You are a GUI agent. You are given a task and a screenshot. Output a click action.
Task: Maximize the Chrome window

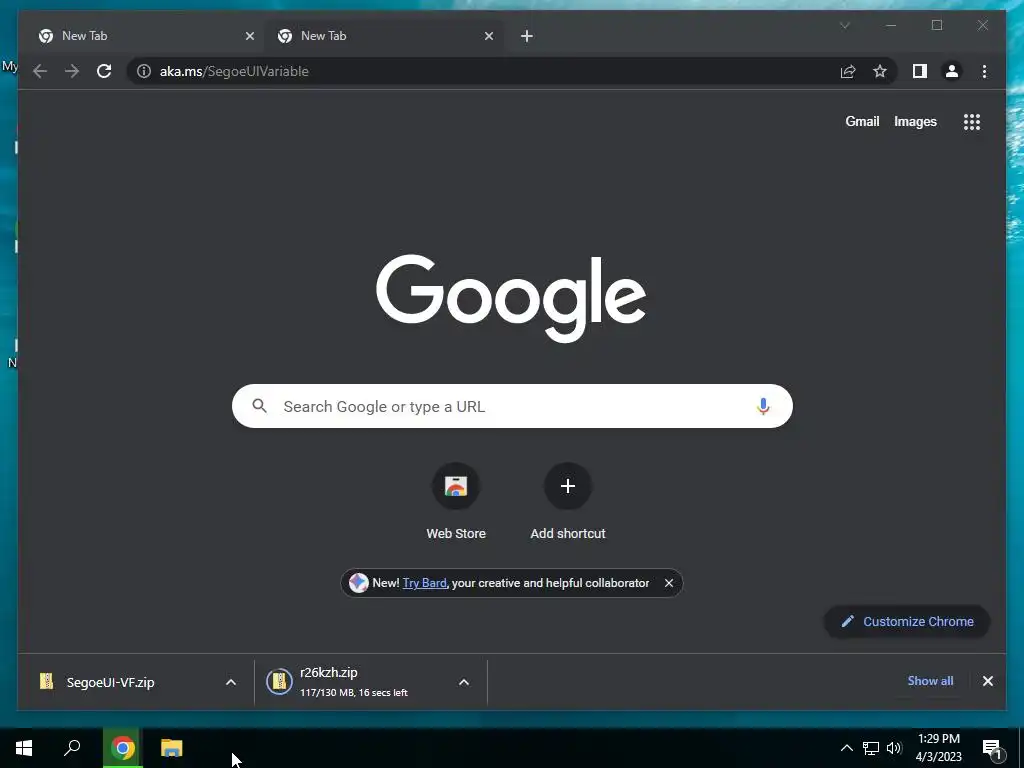pyautogui.click(x=936, y=25)
